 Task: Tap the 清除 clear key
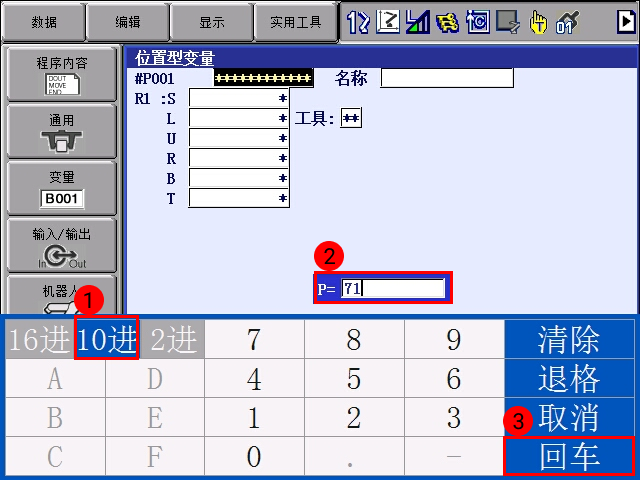[569, 339]
